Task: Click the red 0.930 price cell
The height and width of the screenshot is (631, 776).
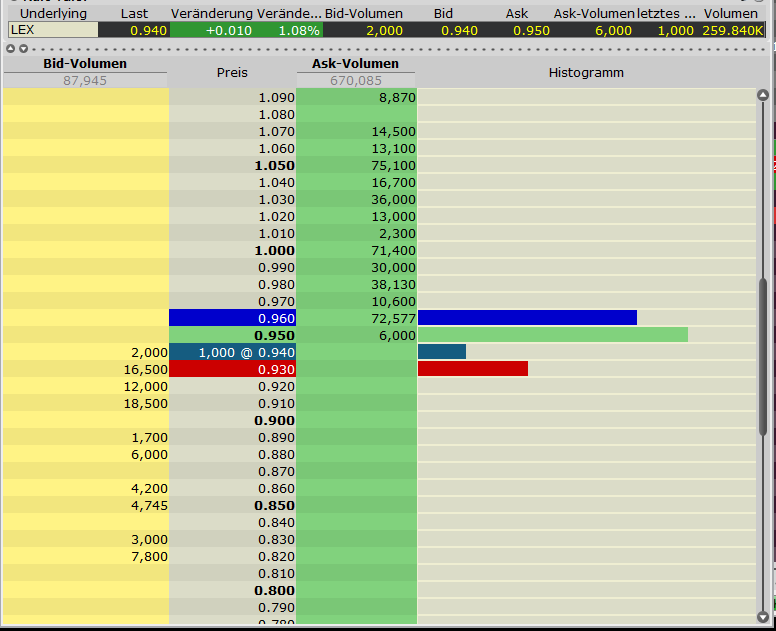Action: [232, 369]
